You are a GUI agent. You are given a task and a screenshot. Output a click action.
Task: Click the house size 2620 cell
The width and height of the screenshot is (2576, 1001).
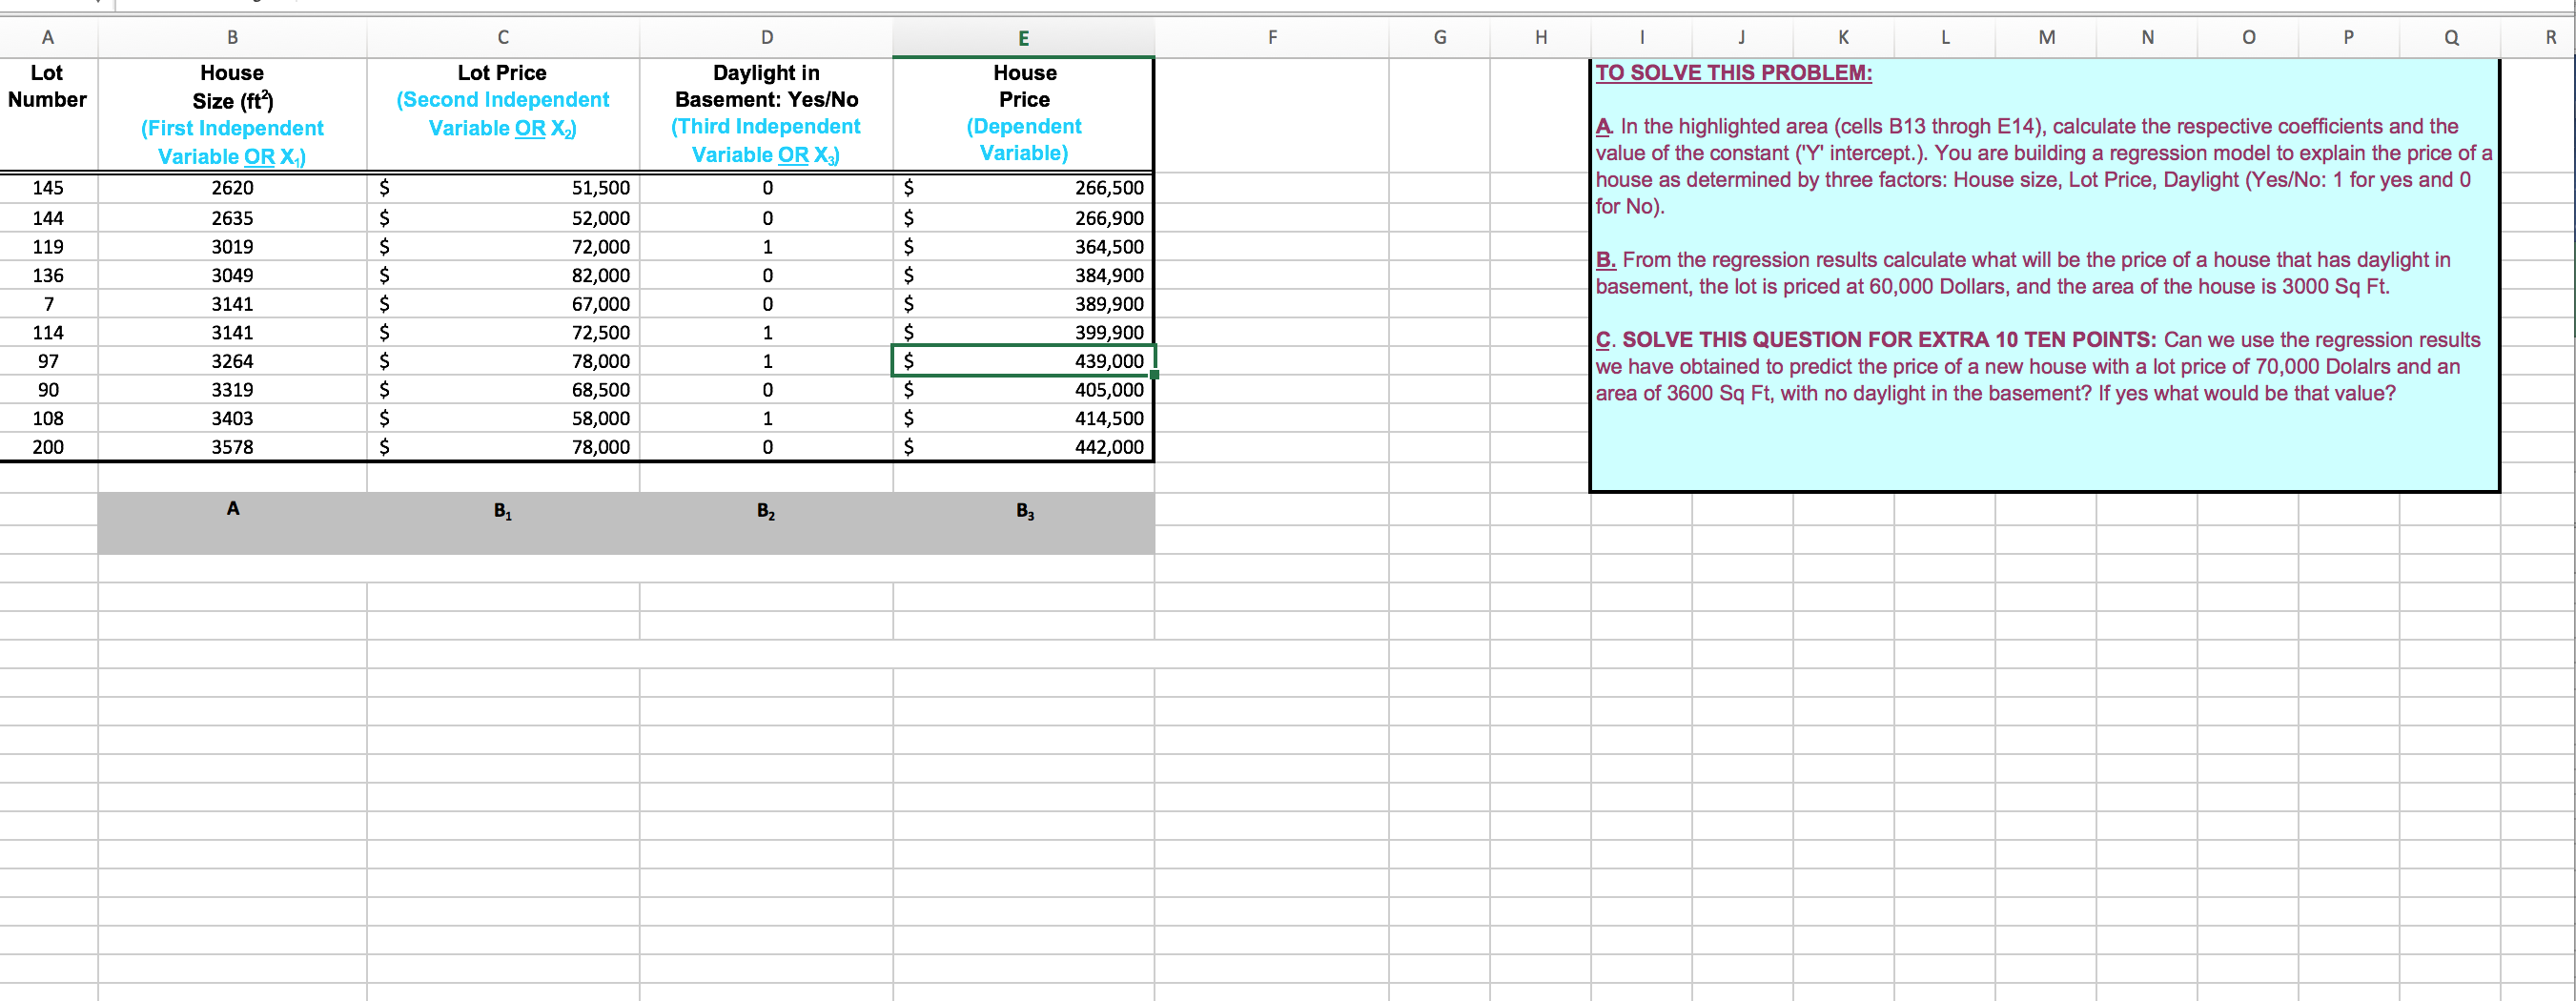pyautogui.click(x=232, y=188)
